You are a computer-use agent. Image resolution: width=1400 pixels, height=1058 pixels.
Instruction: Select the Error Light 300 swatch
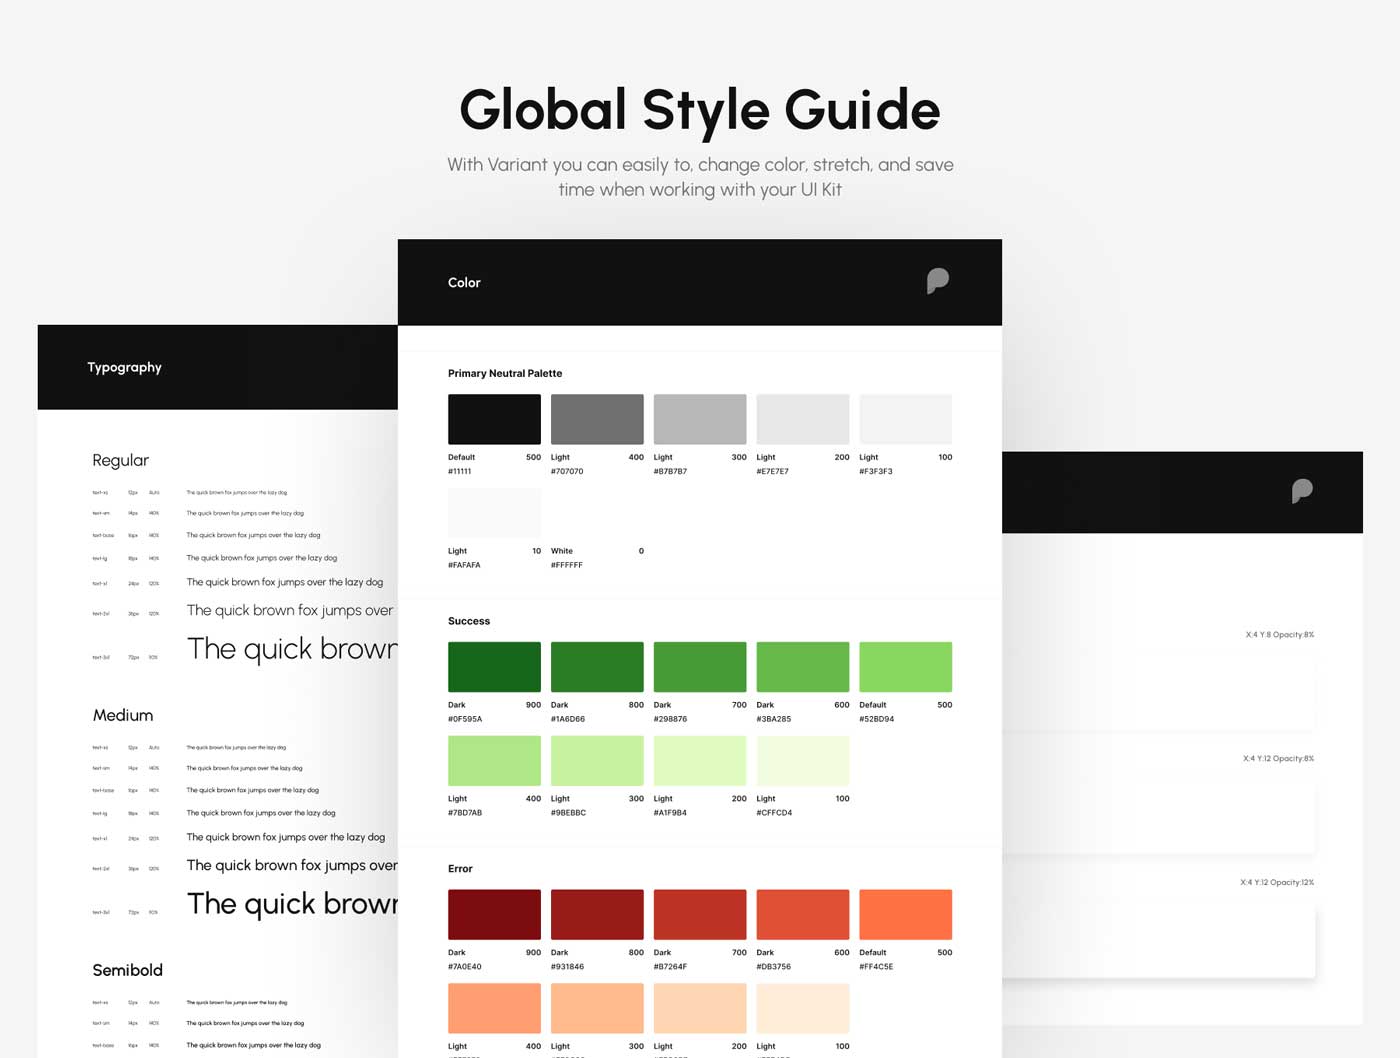coord(597,1009)
